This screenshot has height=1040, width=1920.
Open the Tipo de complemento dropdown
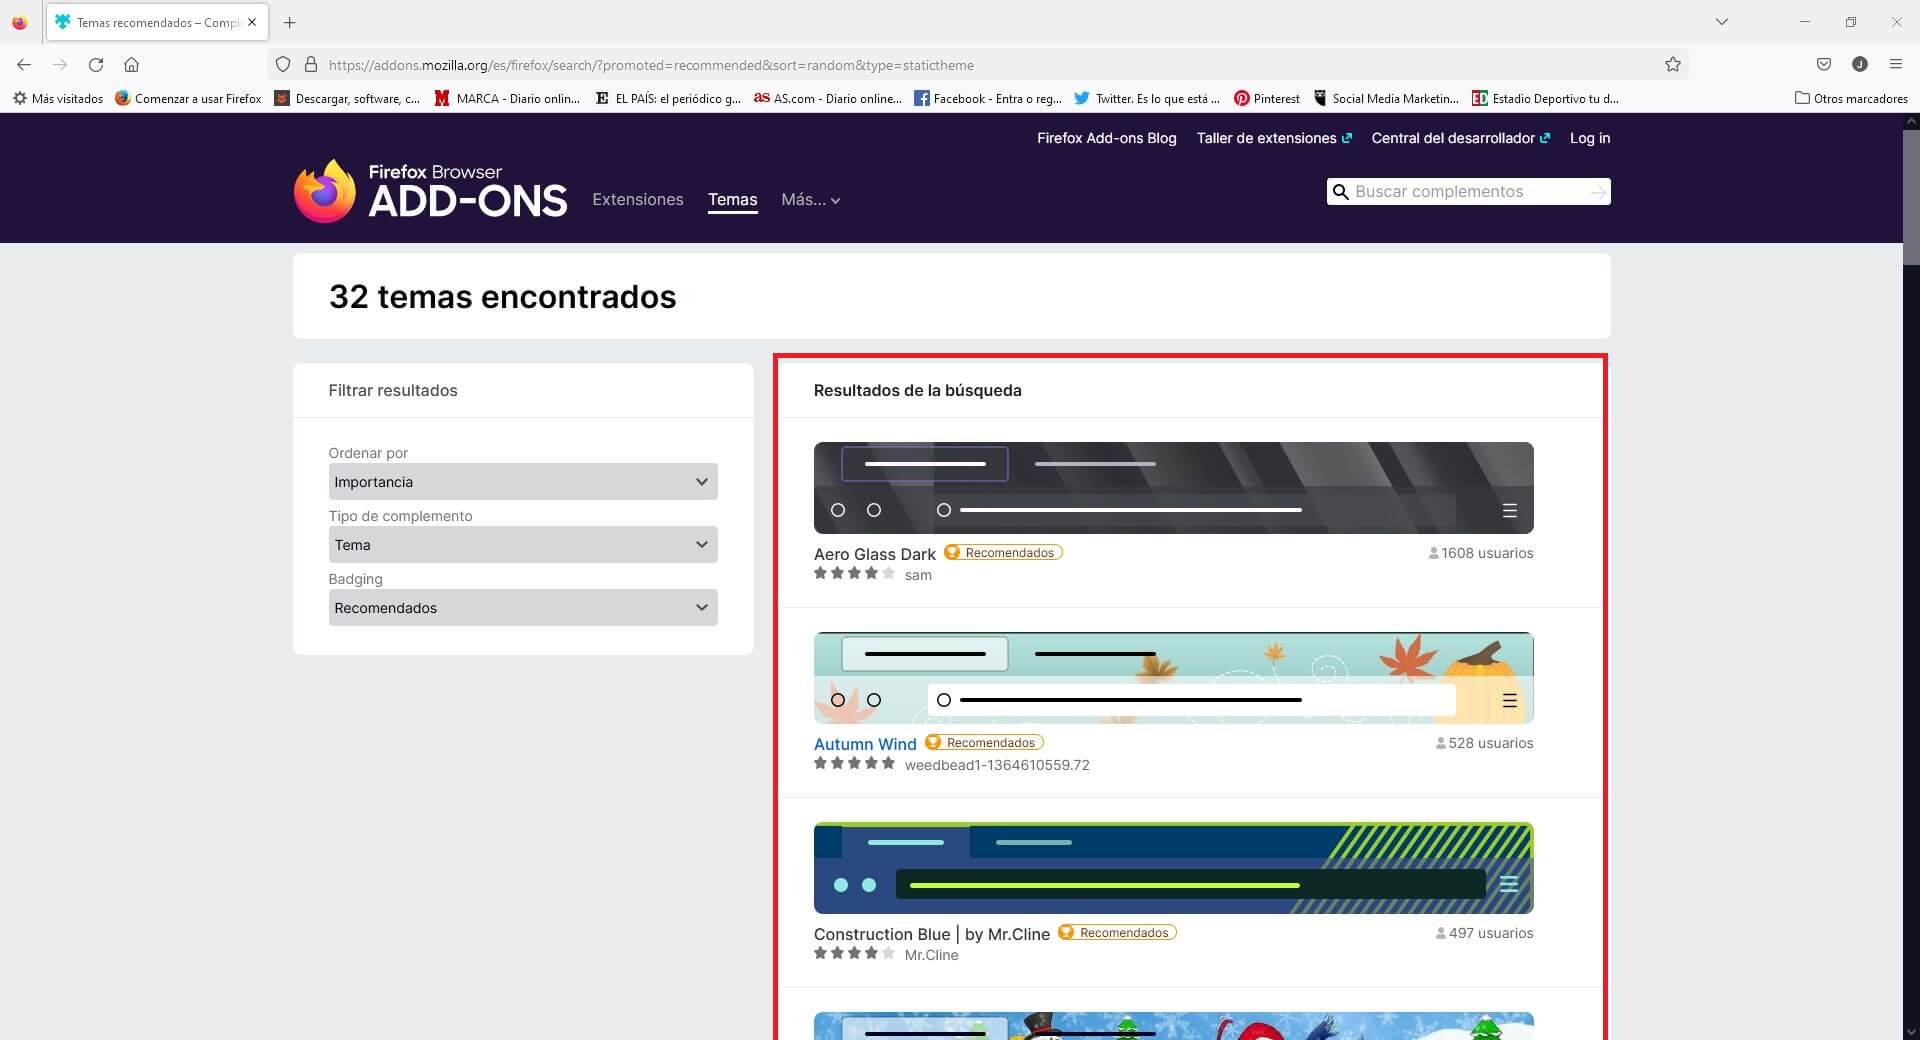(523, 545)
